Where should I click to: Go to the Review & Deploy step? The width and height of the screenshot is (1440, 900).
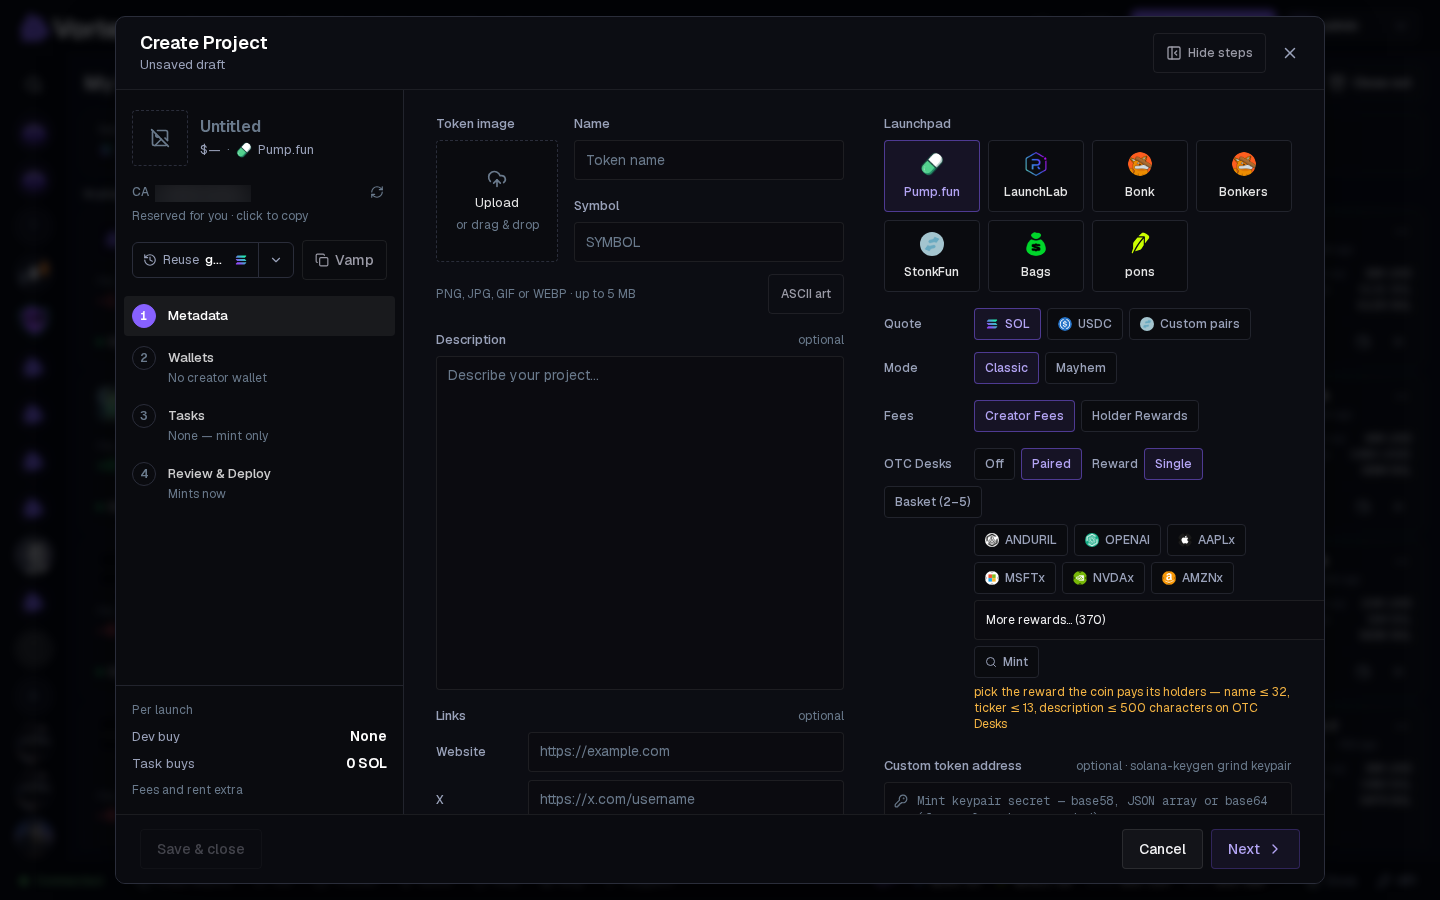[259, 483]
